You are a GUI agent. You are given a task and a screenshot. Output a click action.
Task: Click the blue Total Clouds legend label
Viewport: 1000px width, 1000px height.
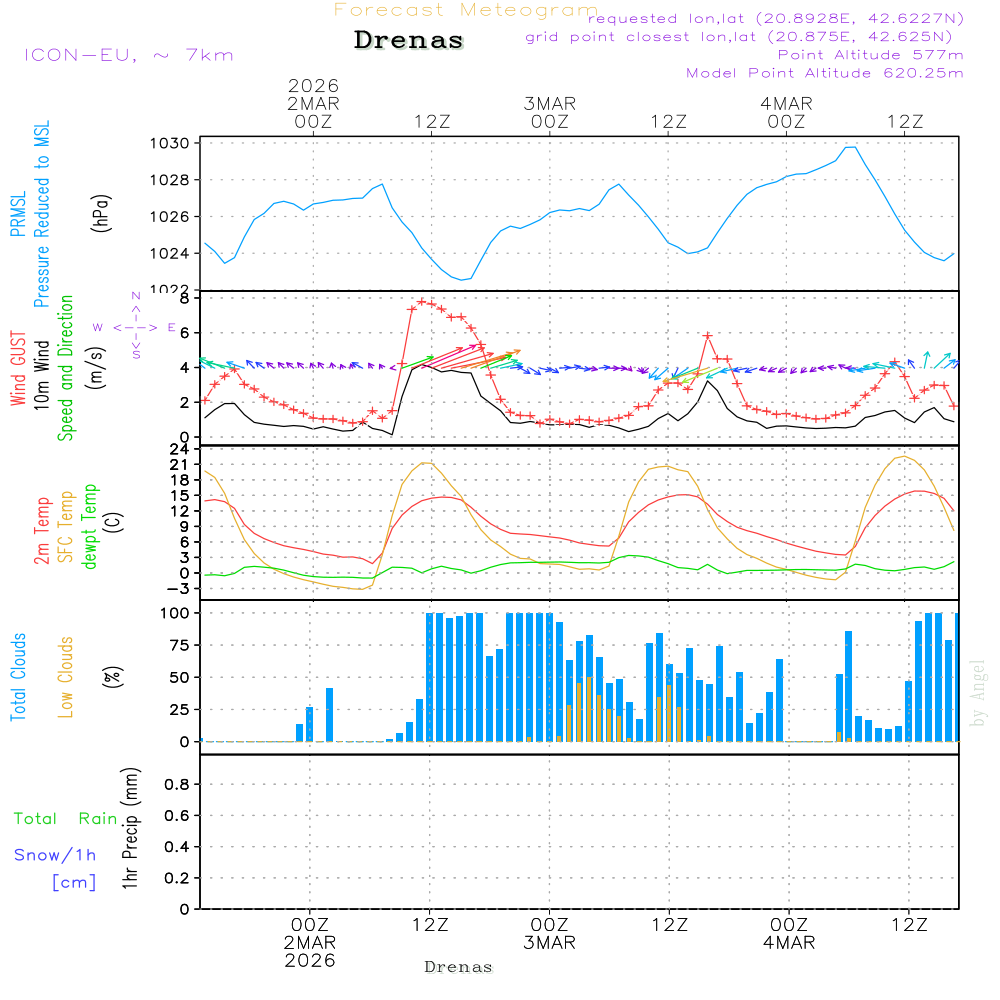18,677
